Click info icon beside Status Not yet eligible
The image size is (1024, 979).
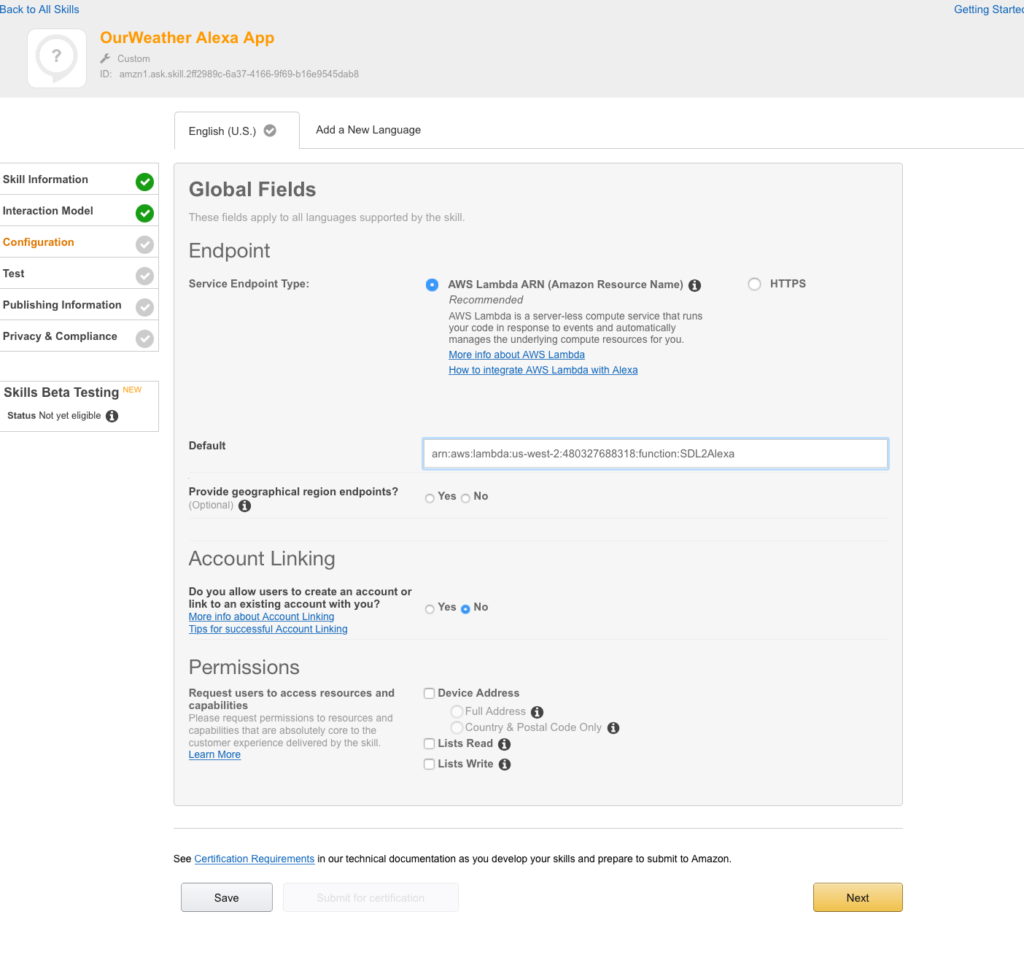(112, 416)
